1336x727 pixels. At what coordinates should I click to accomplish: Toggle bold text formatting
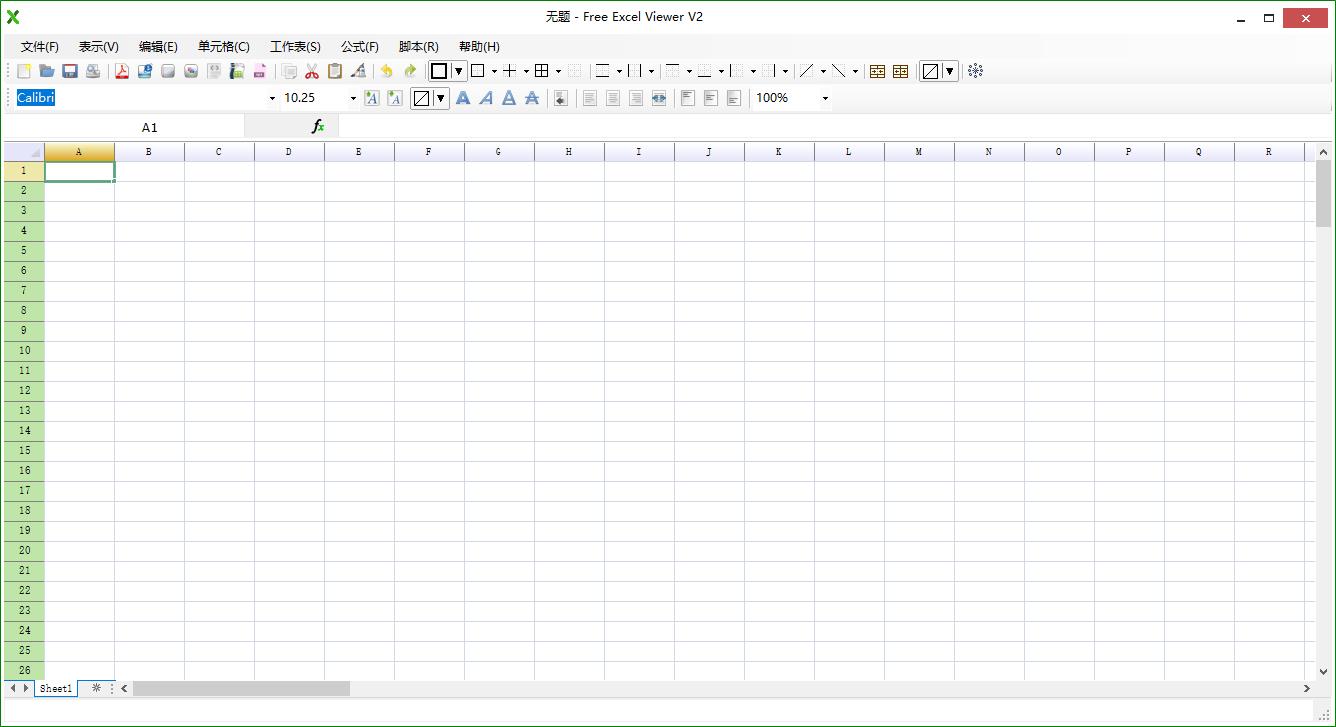(x=463, y=98)
